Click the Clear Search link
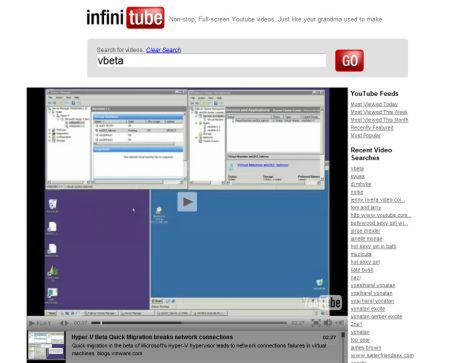The height and width of the screenshot is (363, 450). 163,50
